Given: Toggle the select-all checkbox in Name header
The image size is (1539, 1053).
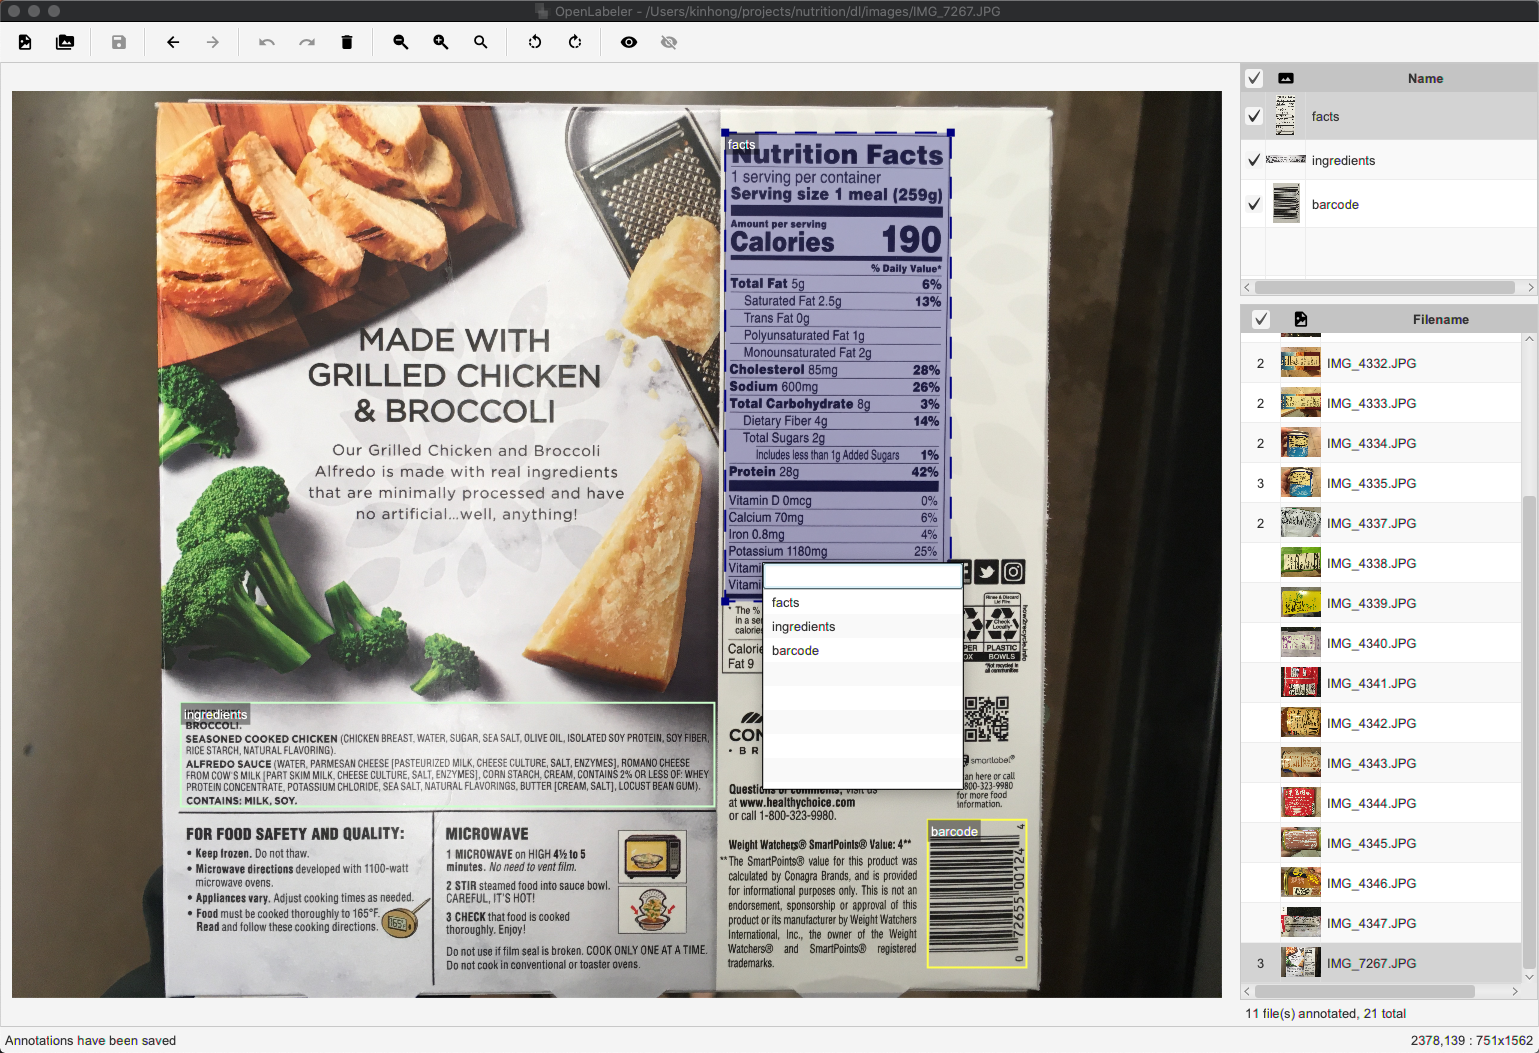Looking at the screenshot, I should tap(1254, 78).
